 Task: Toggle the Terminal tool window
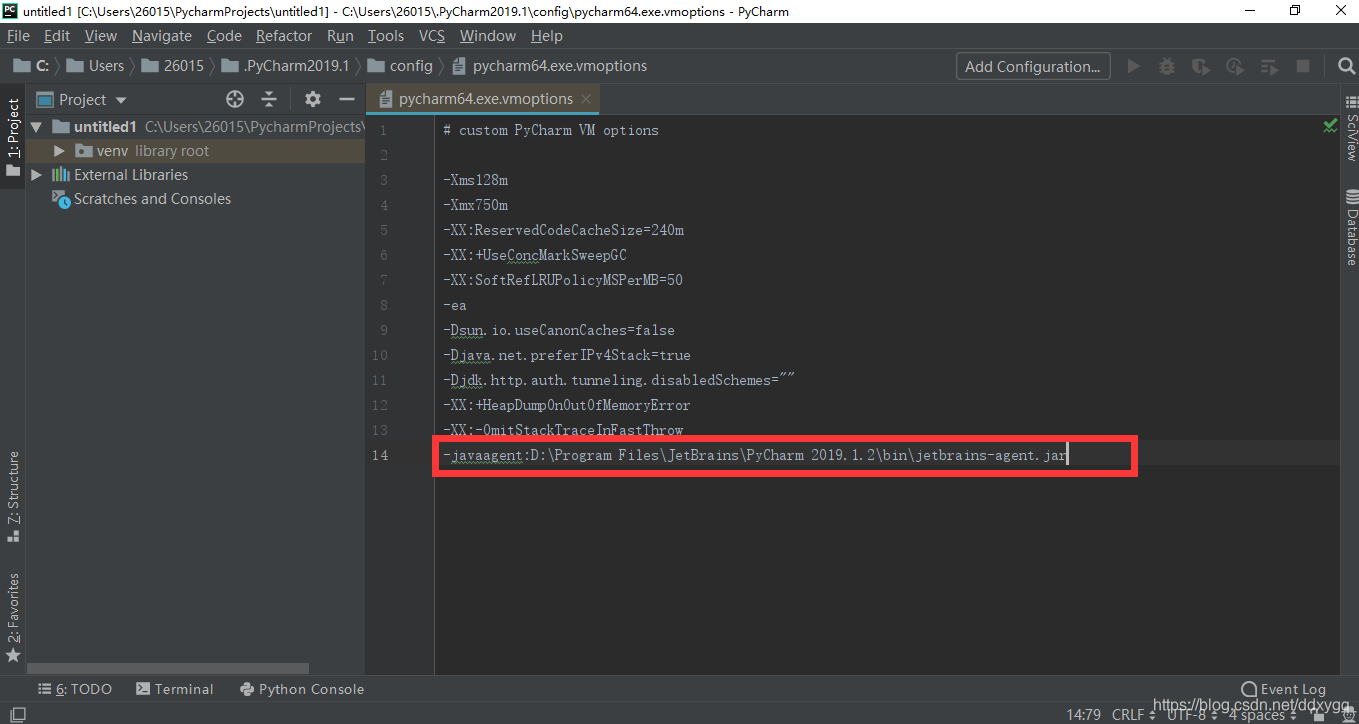tap(174, 689)
